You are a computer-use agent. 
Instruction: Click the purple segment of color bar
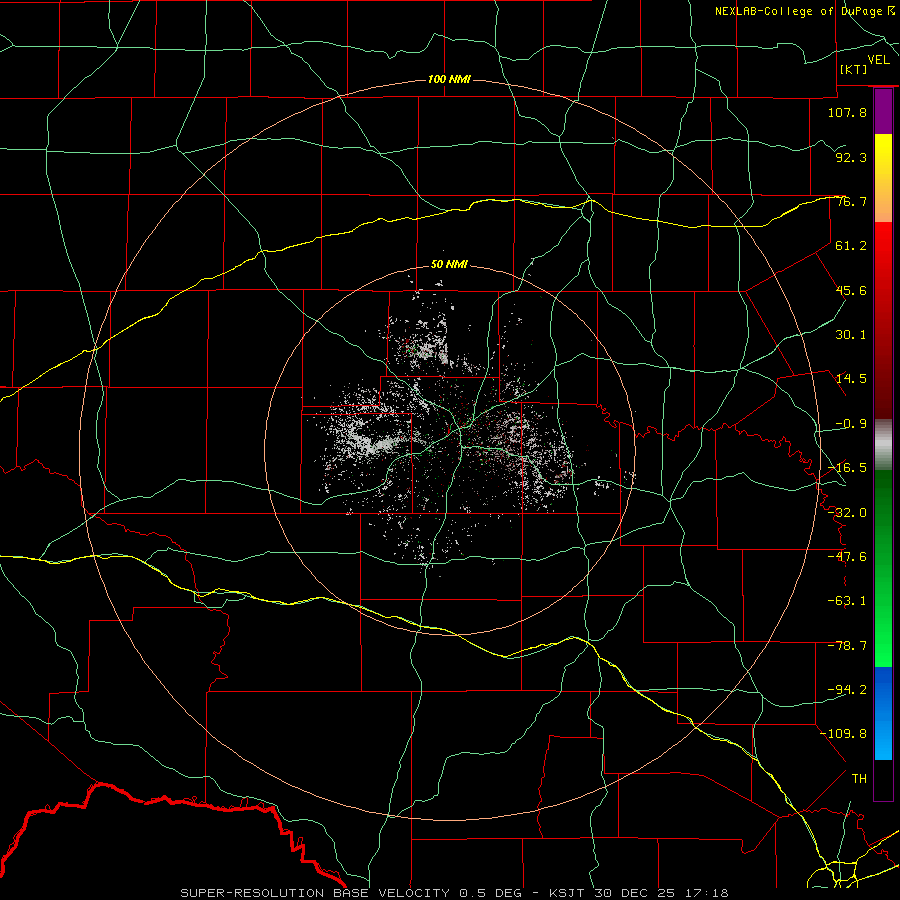[883, 112]
